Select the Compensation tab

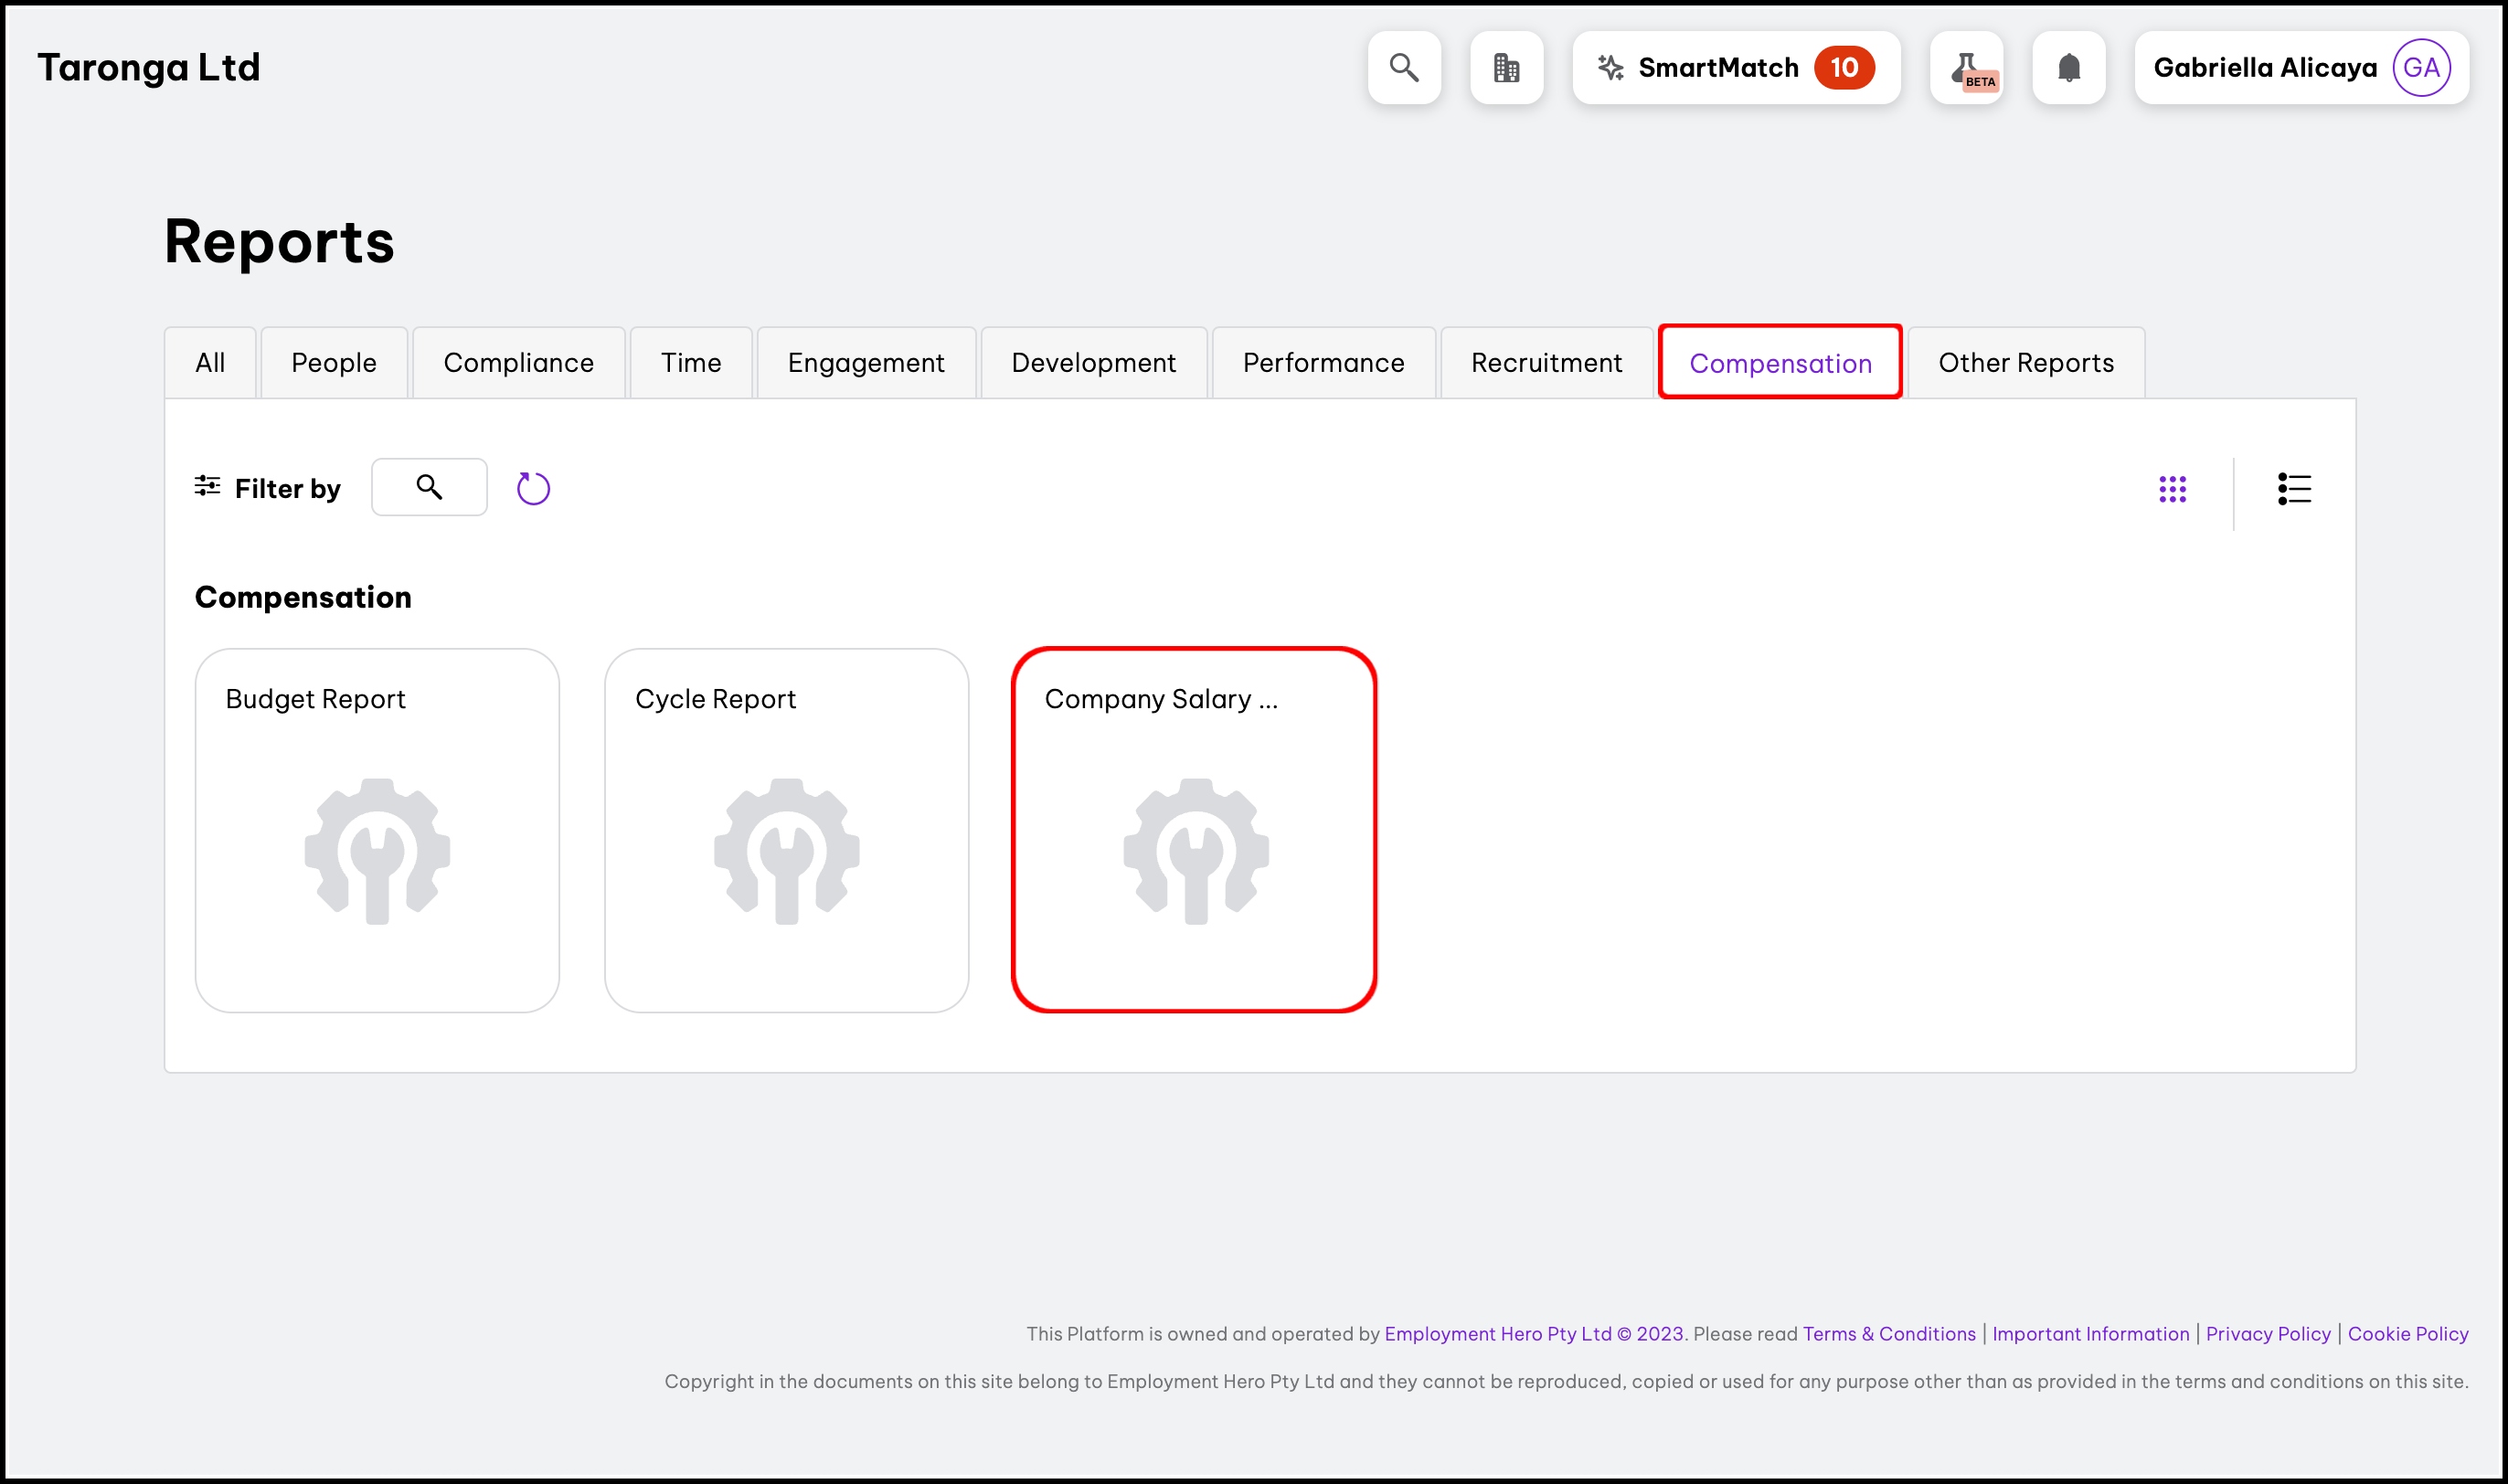pos(1779,363)
